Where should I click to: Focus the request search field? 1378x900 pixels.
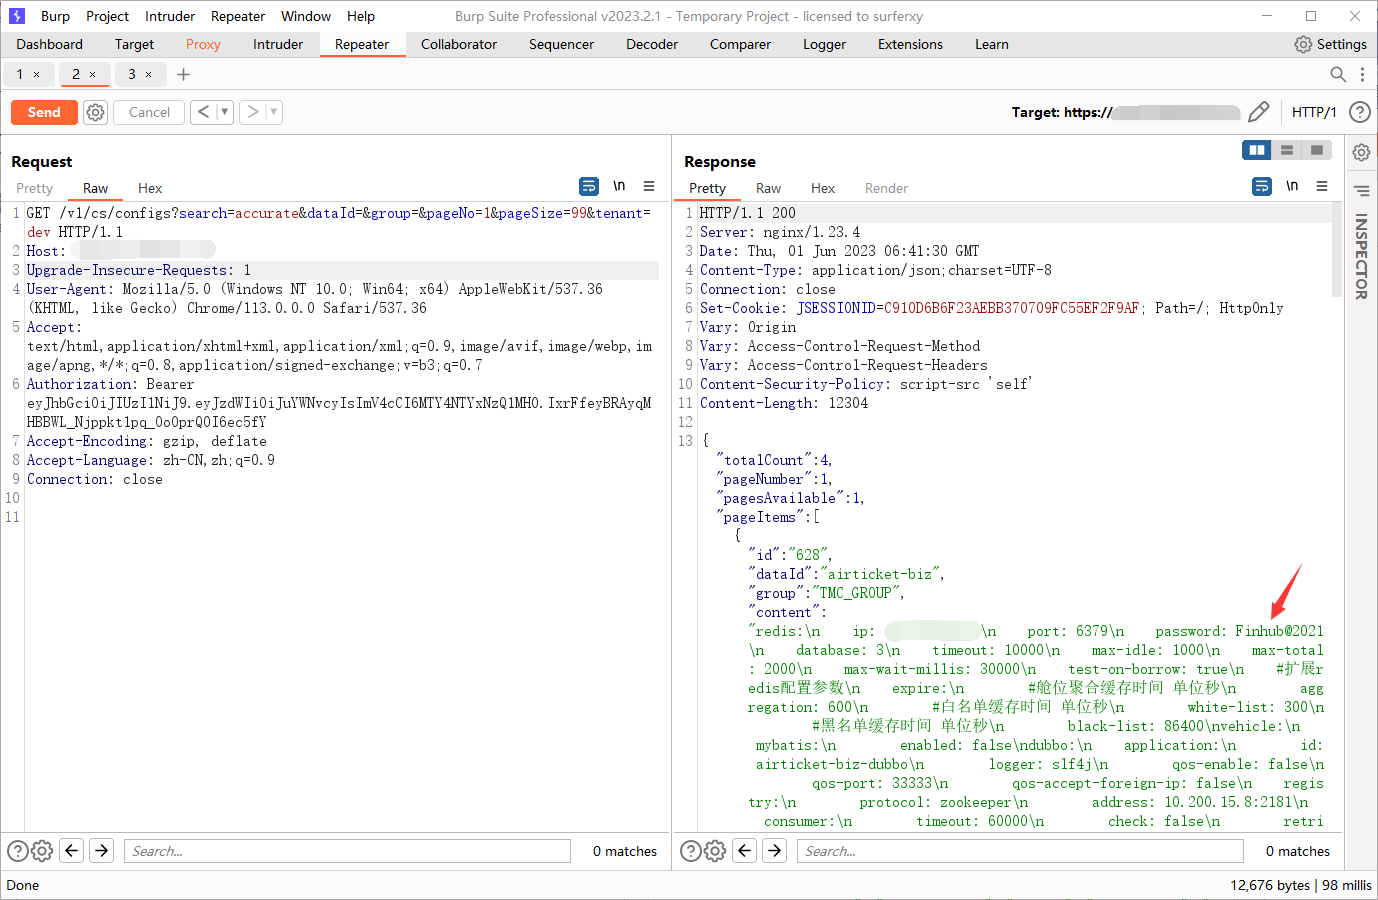click(x=347, y=851)
